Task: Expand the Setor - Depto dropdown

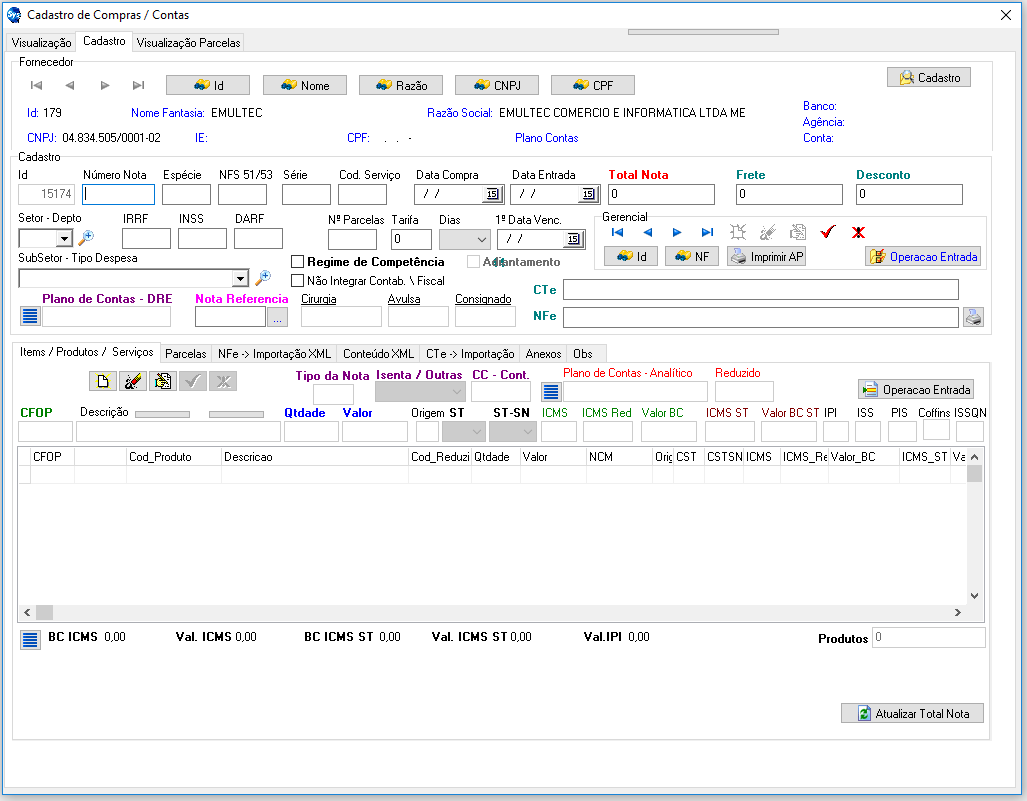Action: pos(64,239)
